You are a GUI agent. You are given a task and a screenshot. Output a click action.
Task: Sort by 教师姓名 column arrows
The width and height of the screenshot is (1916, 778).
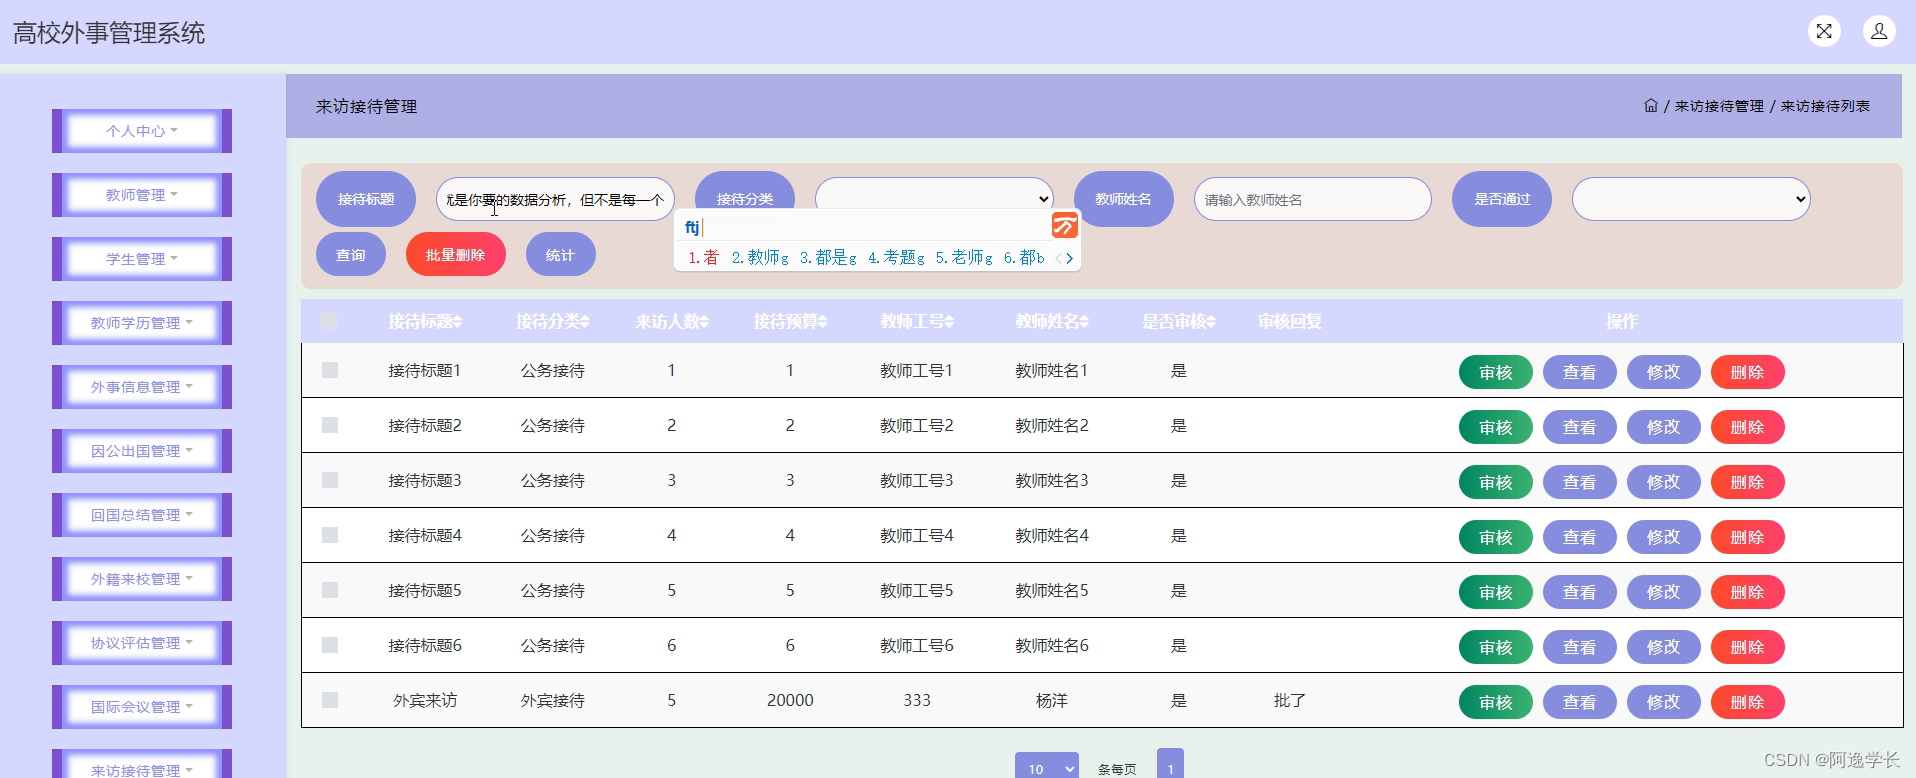tap(1084, 322)
